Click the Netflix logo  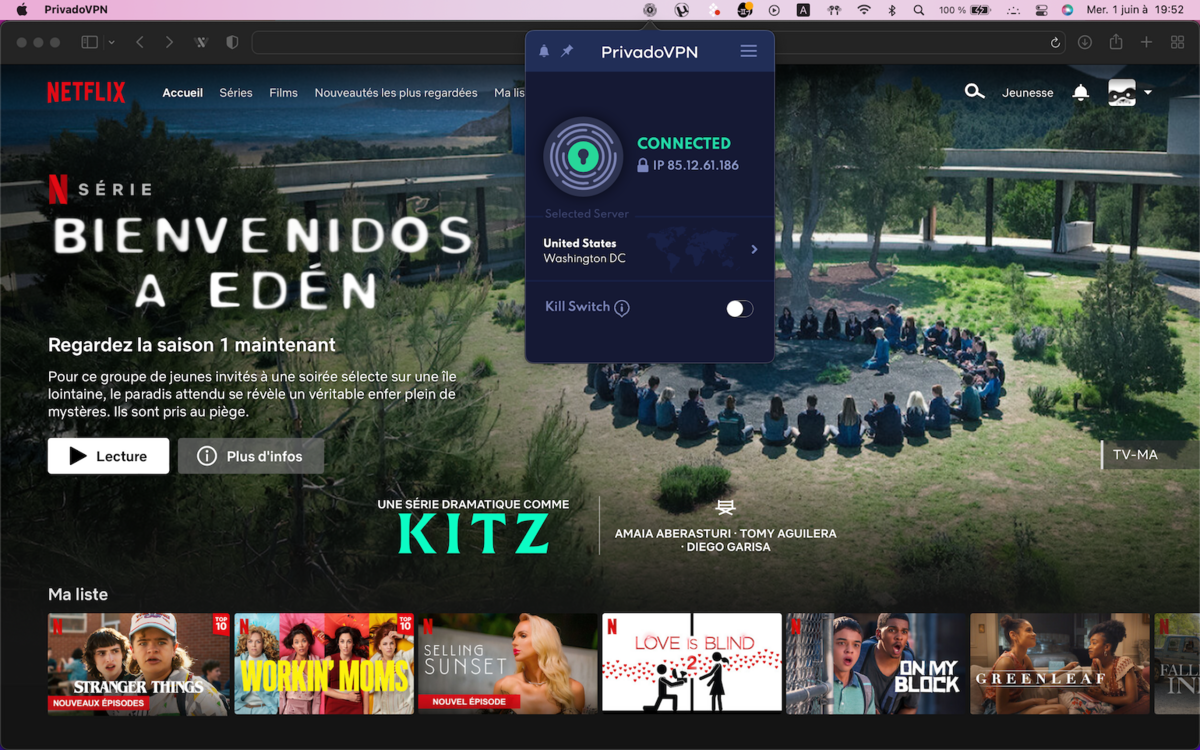[x=86, y=93]
